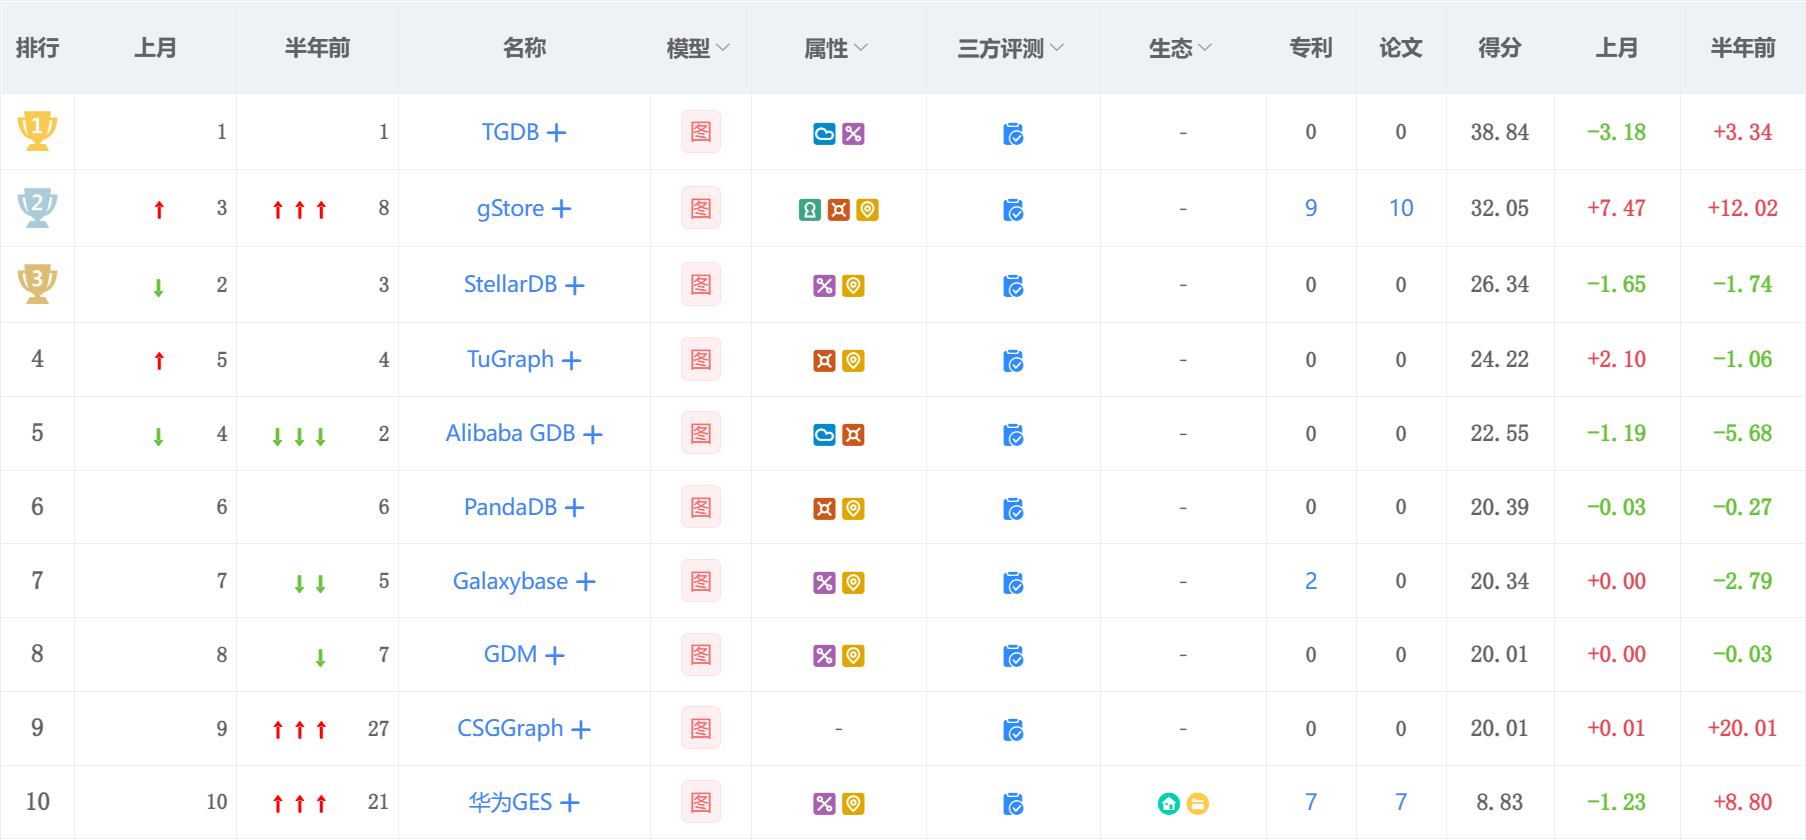Click the 排行 column header
The height and width of the screenshot is (840, 1806).
click(38, 48)
